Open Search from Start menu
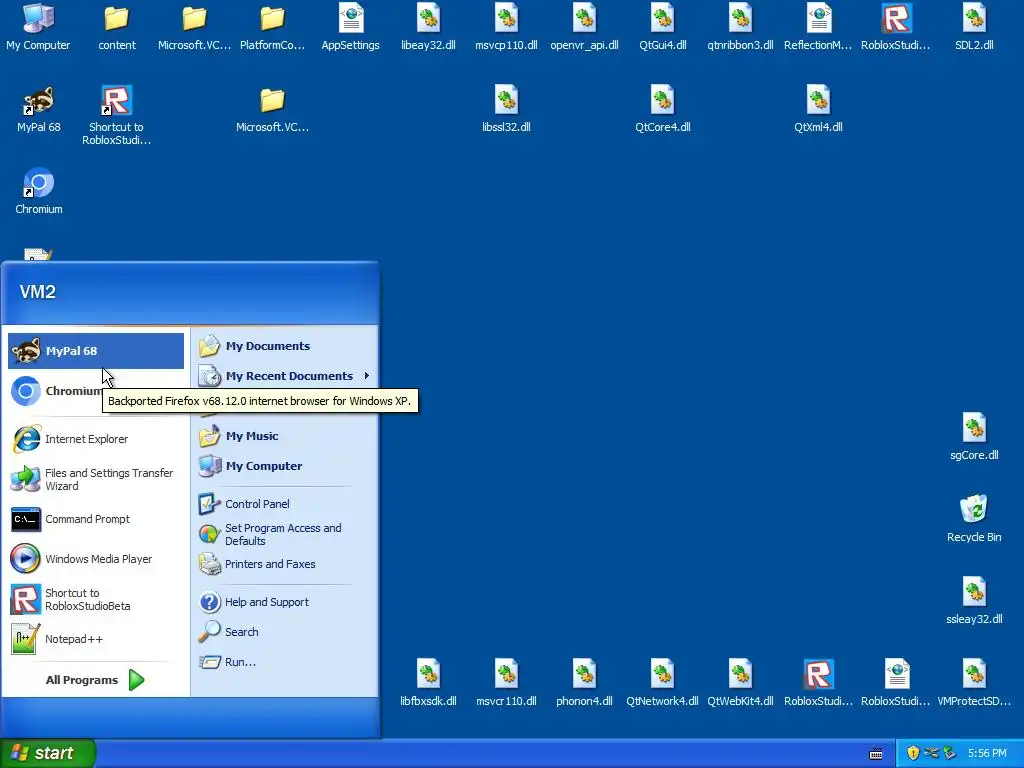Image resolution: width=1024 pixels, height=768 pixels. click(285, 632)
